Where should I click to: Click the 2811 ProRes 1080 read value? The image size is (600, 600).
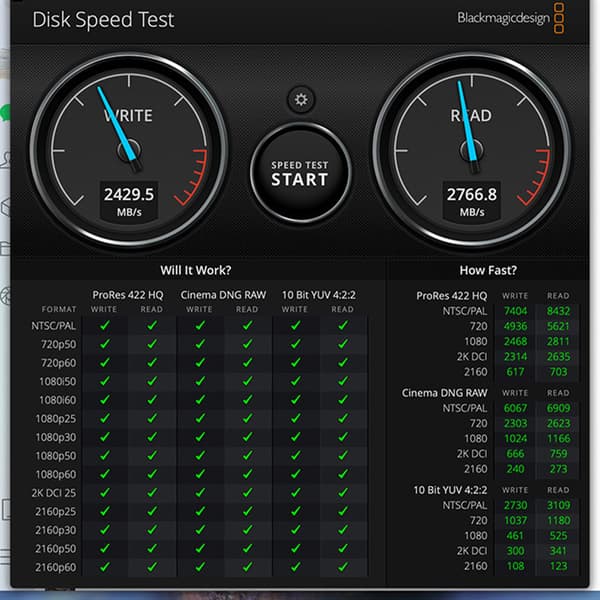tap(558, 341)
